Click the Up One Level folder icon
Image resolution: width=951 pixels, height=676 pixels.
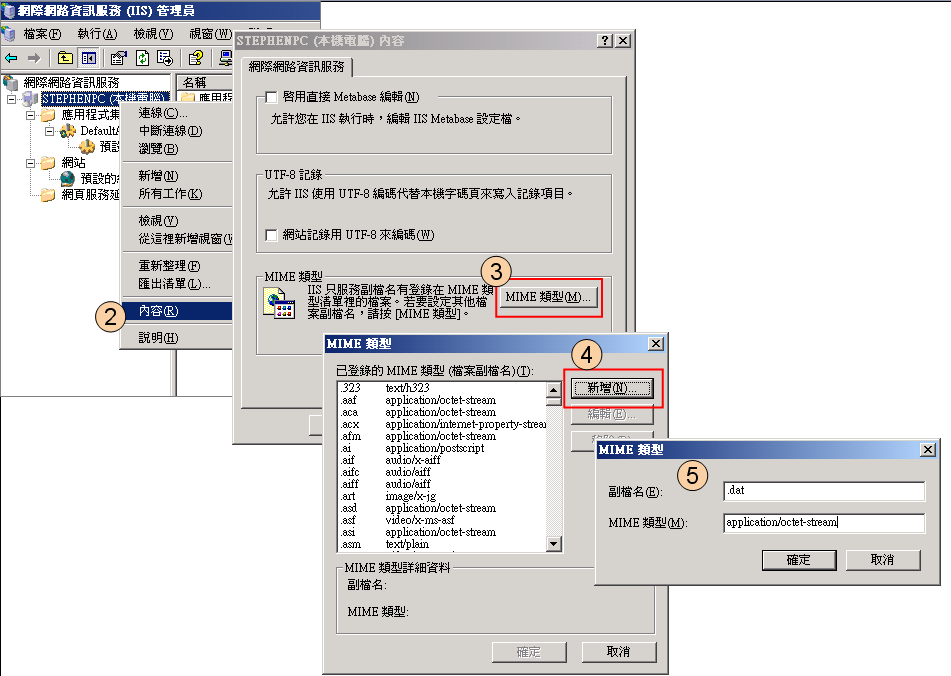point(66,58)
